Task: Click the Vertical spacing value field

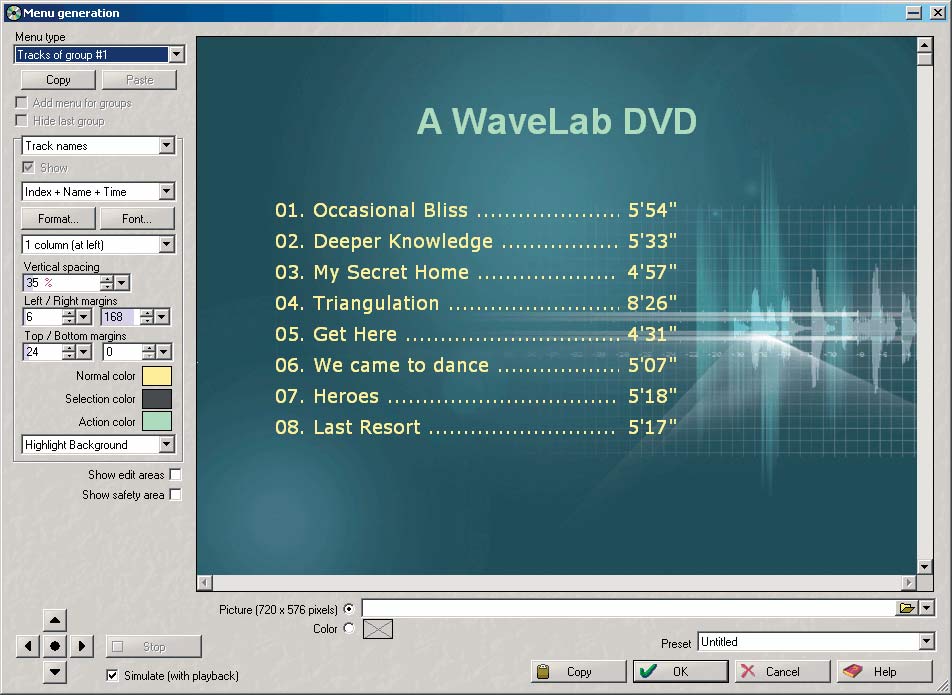Action: [x=61, y=283]
